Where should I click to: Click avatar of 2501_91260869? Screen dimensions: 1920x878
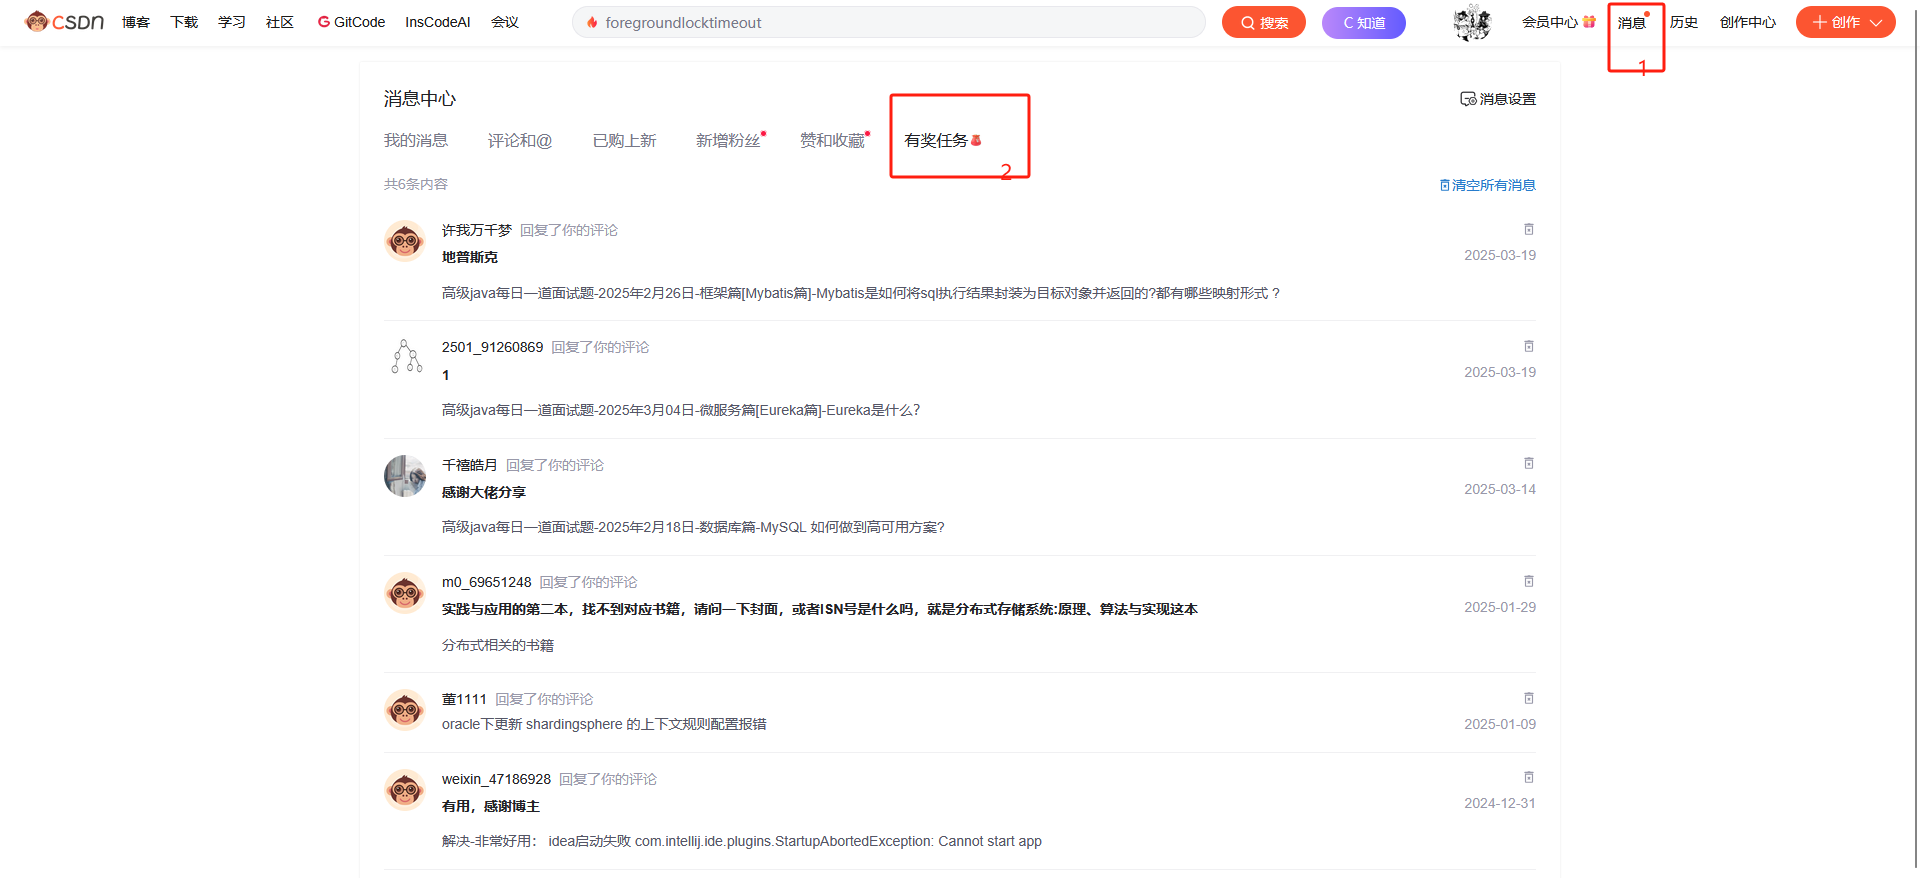405,358
